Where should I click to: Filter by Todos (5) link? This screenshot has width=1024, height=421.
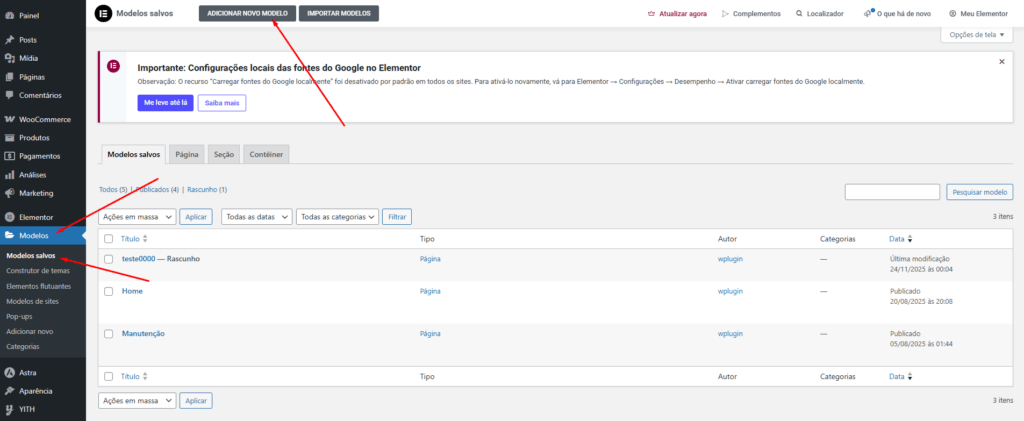113,190
